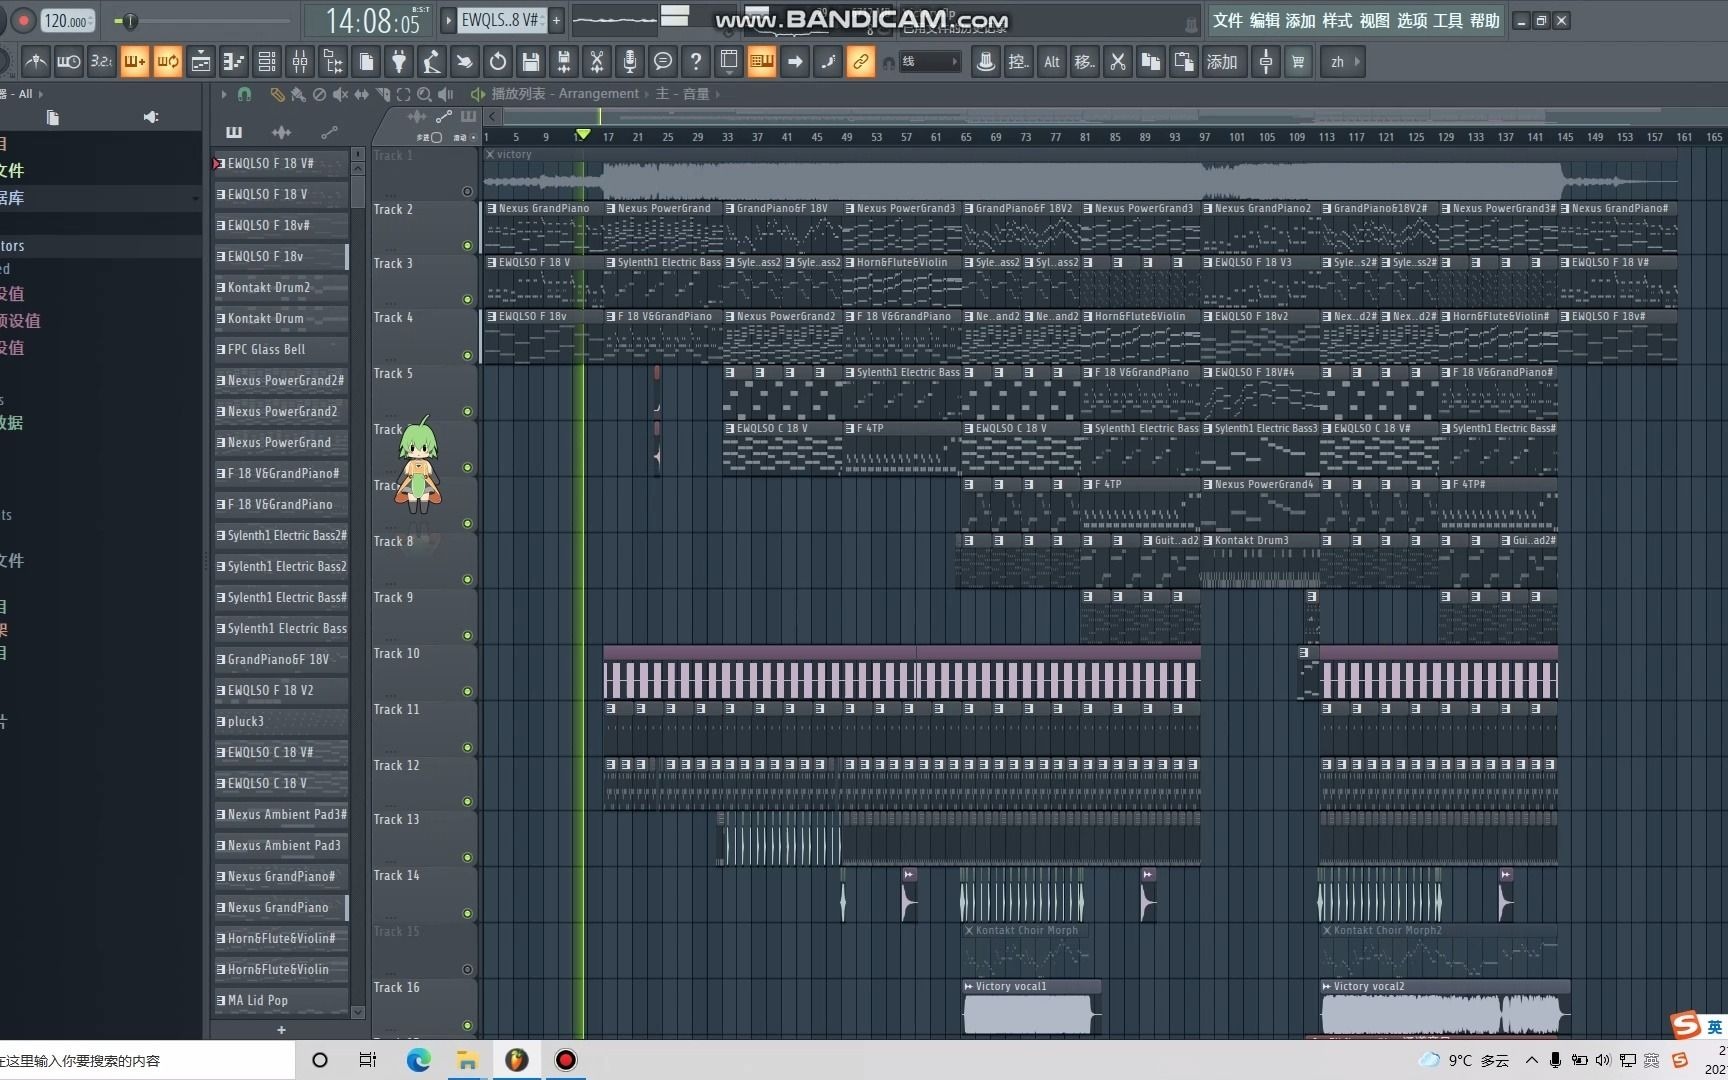Open the channel rack
The height and width of the screenshot is (1080, 1728).
pos(267,62)
